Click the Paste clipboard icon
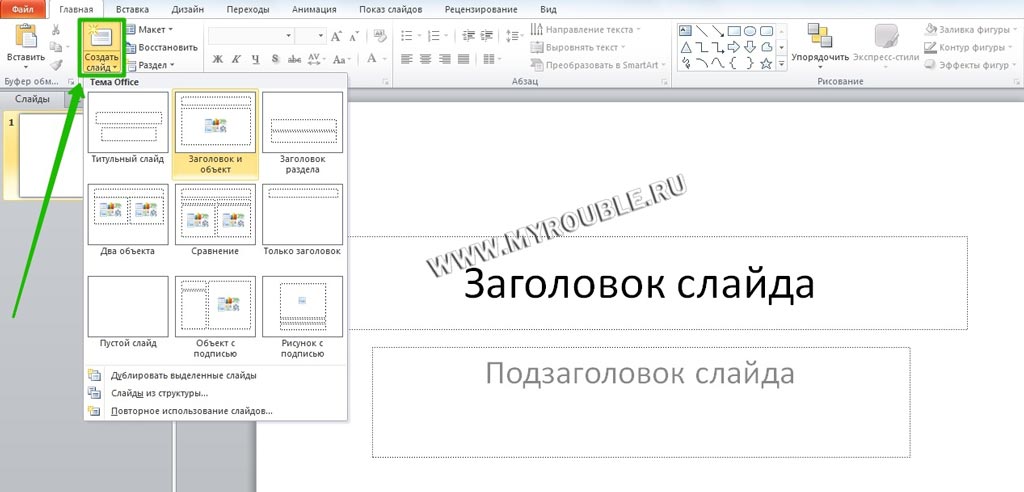Screen dimensions: 1024x492 (x=26, y=38)
